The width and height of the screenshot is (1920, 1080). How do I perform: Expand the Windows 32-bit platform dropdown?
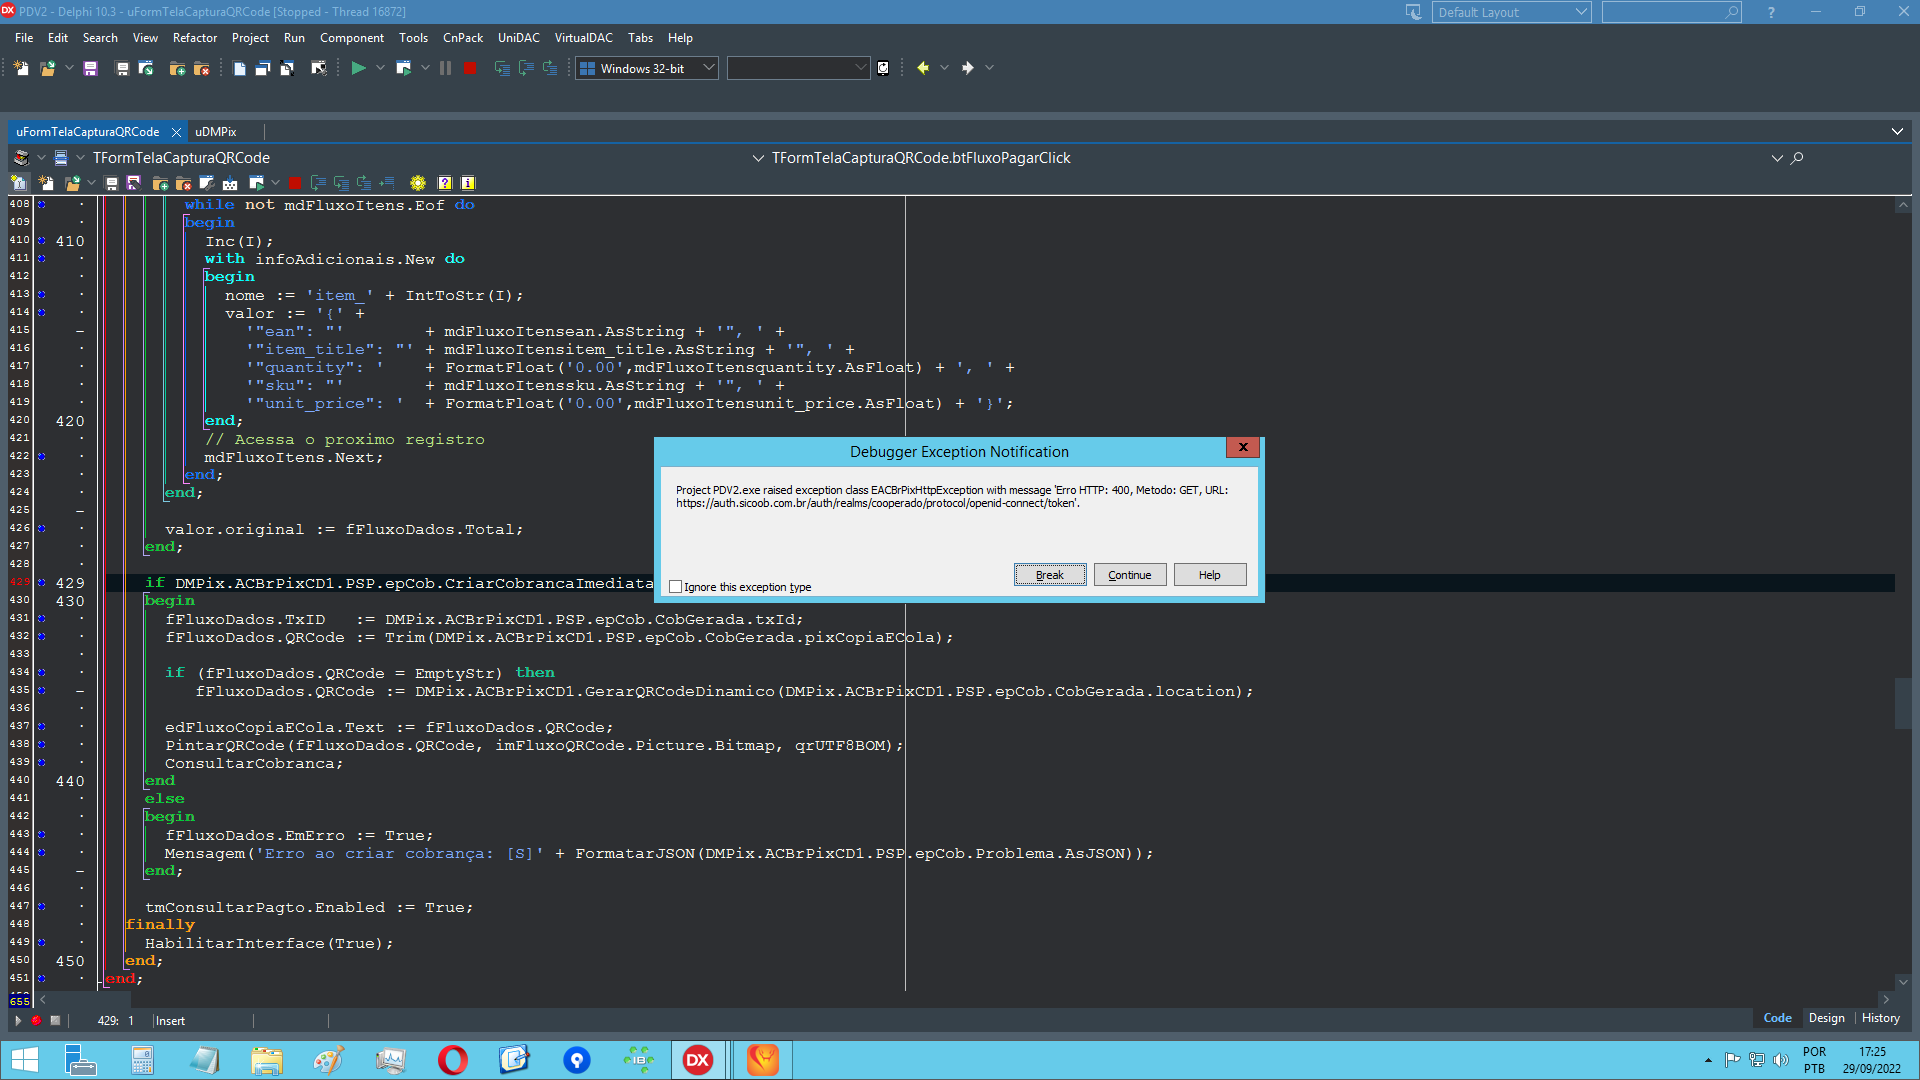(709, 68)
